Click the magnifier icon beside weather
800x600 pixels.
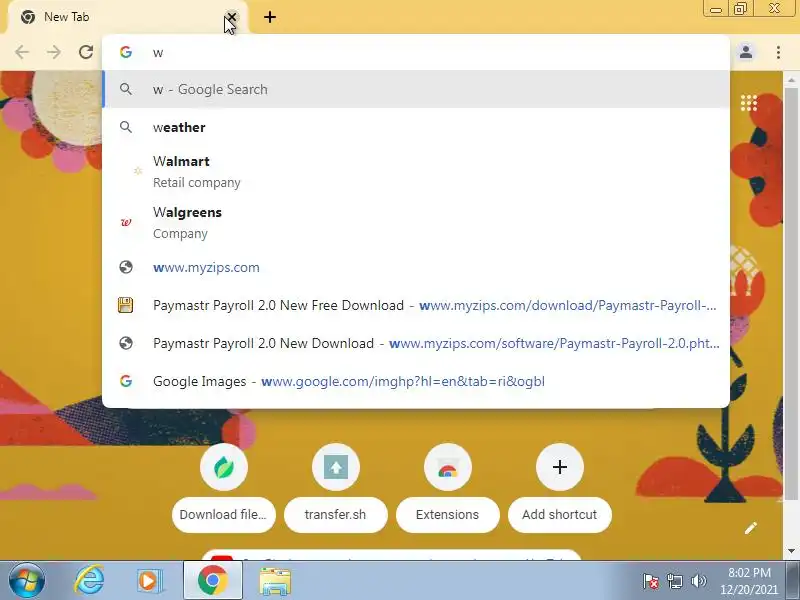pyautogui.click(x=126, y=127)
